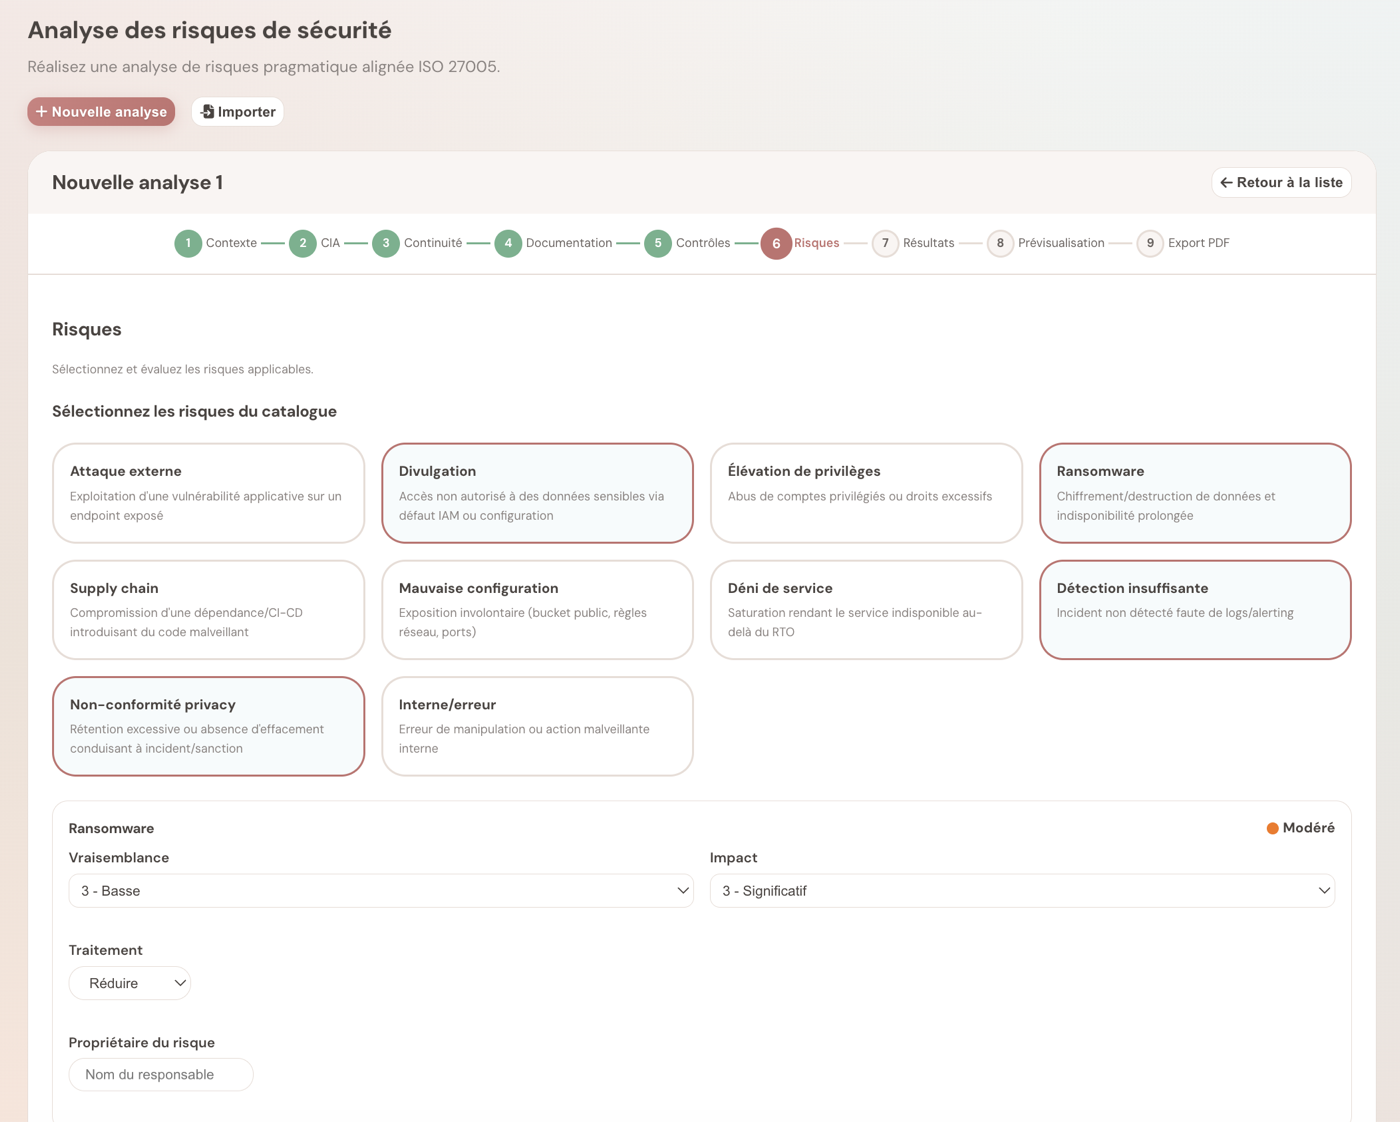Open the Vraisemblance dropdown
This screenshot has height=1122, width=1400.
click(x=381, y=891)
